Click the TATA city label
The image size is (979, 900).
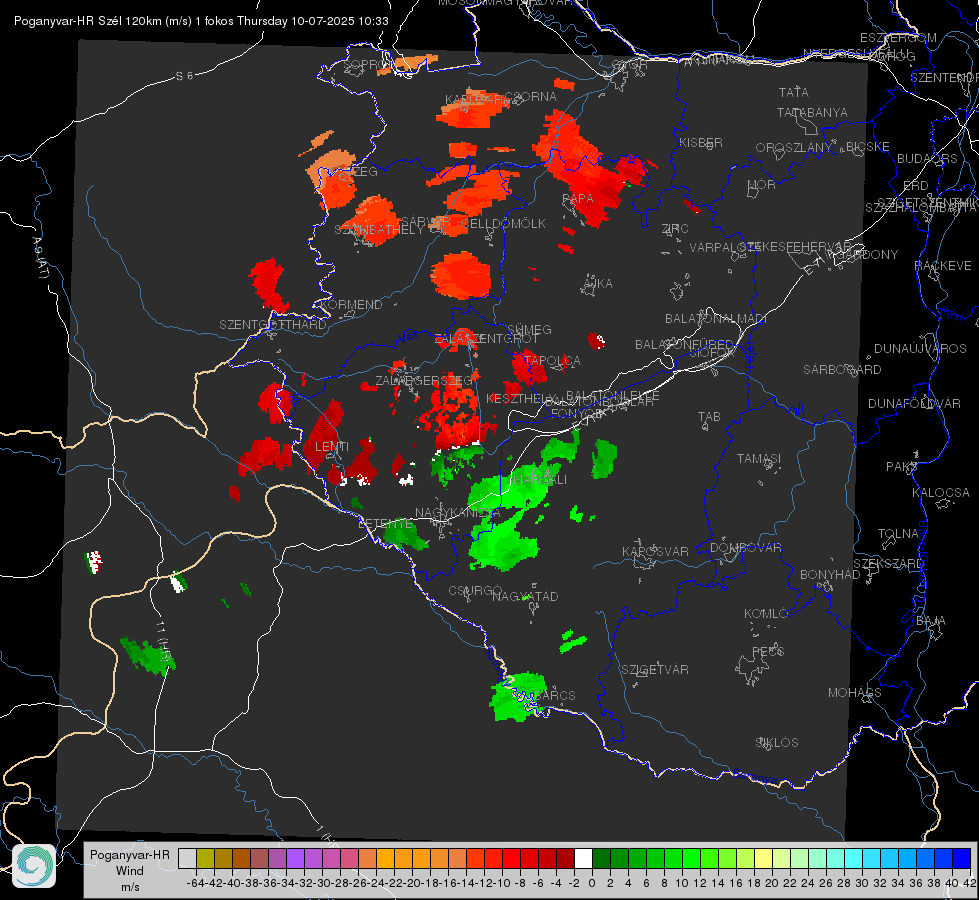point(794,92)
